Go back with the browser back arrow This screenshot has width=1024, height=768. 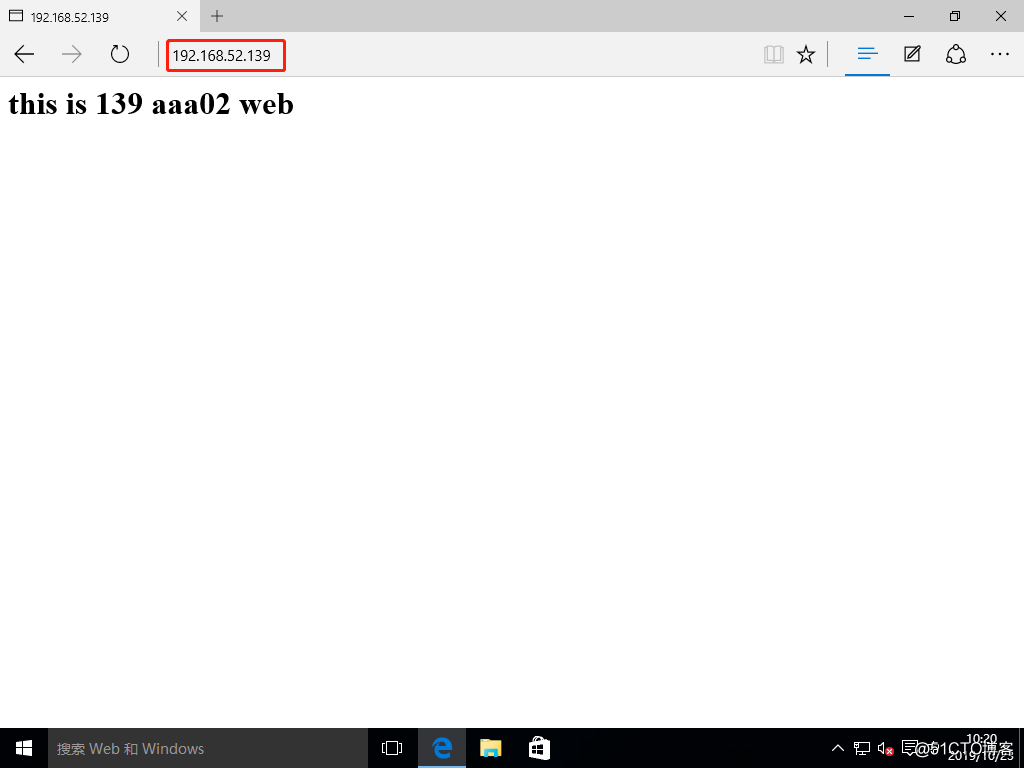coord(24,54)
